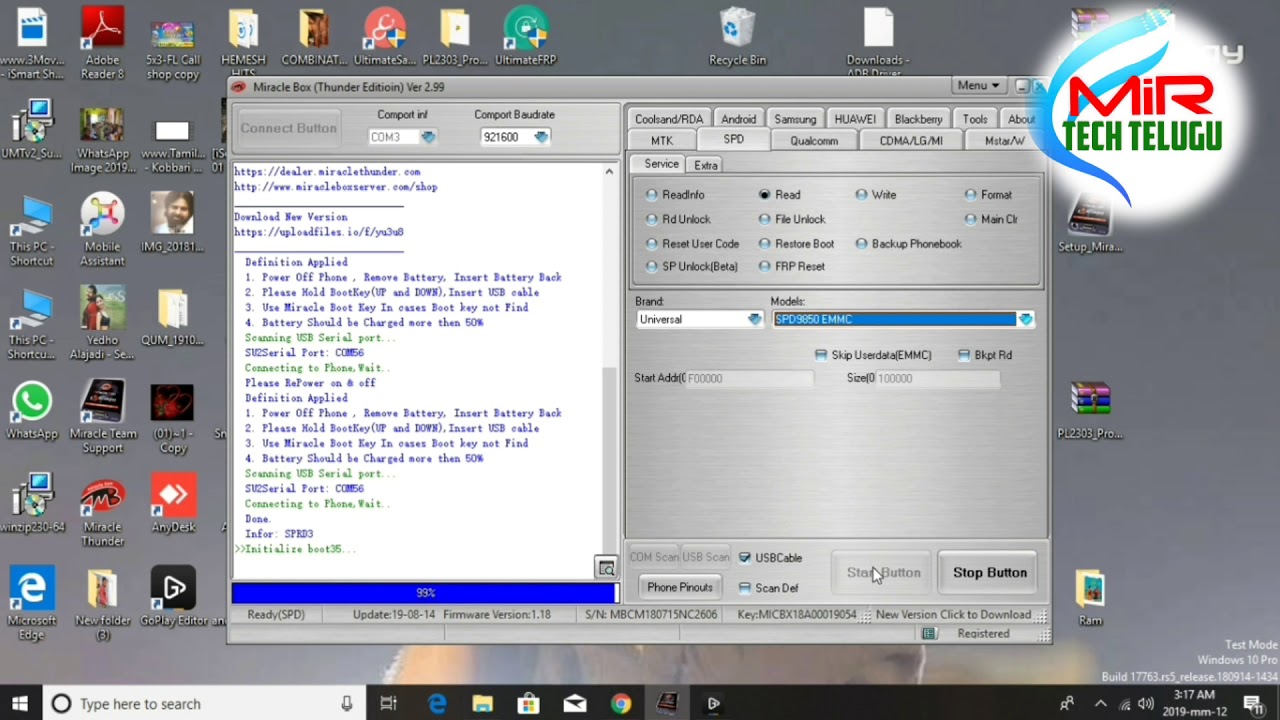This screenshot has width=1280, height=720.
Task: Click the Phone Pinouts button
Action: pyautogui.click(x=680, y=587)
